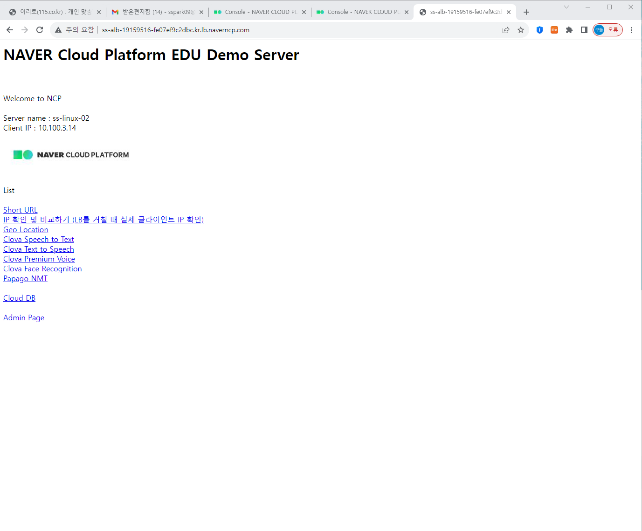The height and width of the screenshot is (531, 642).
Task: Open the Chrome profile button
Action: [x=608, y=30]
